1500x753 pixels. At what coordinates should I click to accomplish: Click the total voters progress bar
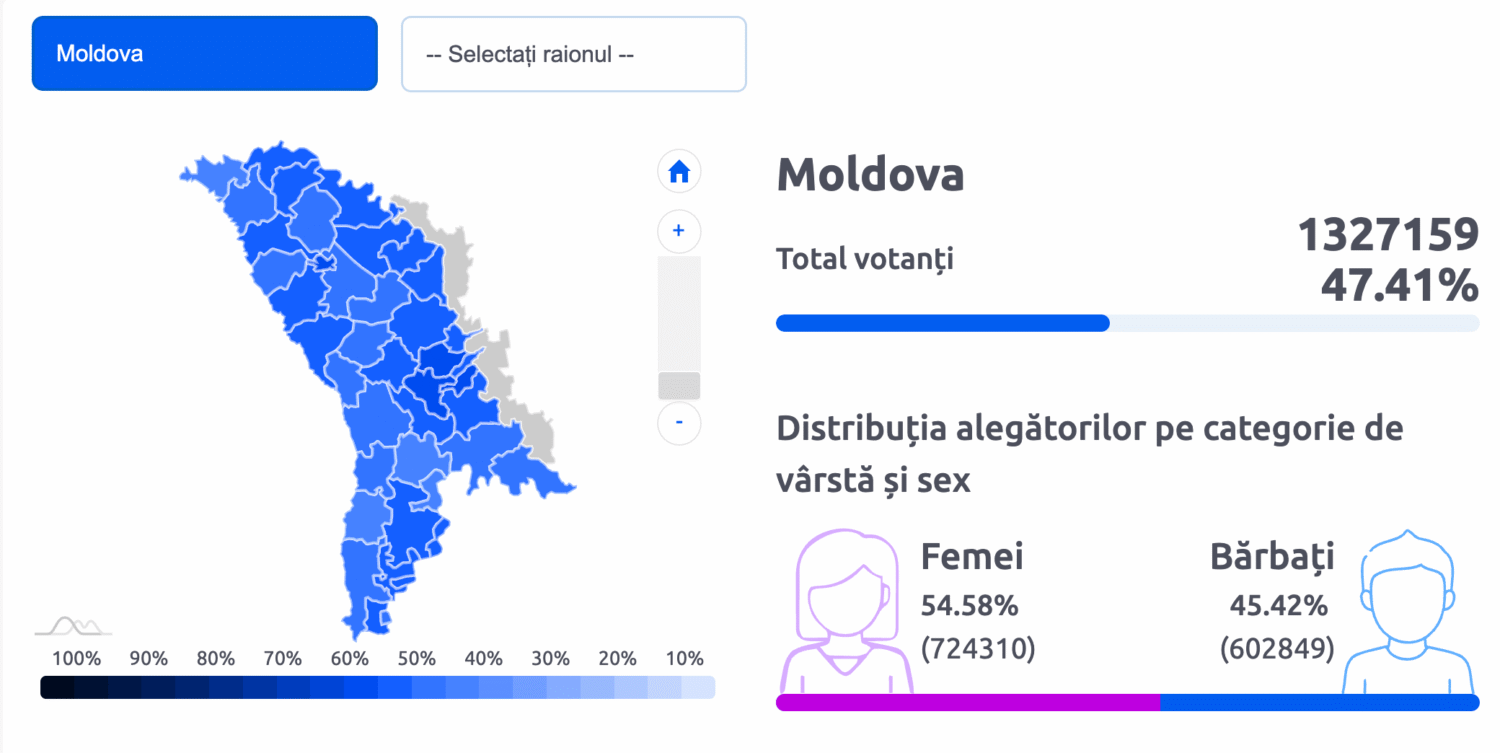pyautogui.click(x=1127, y=323)
